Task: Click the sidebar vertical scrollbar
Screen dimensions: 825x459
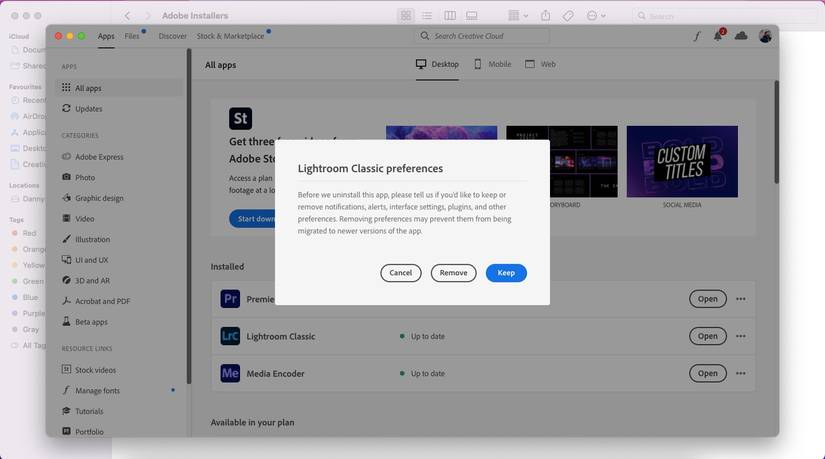Action: tap(189, 216)
